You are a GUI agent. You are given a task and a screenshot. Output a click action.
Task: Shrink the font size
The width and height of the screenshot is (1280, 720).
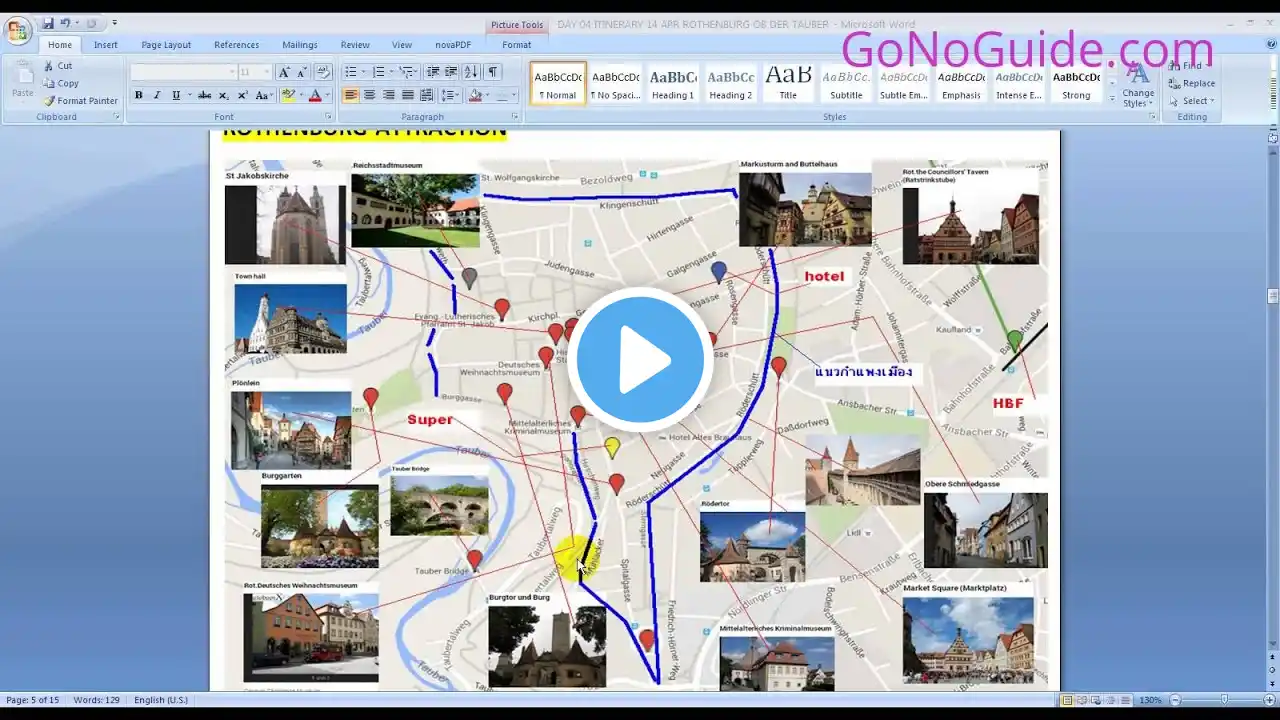click(x=300, y=72)
